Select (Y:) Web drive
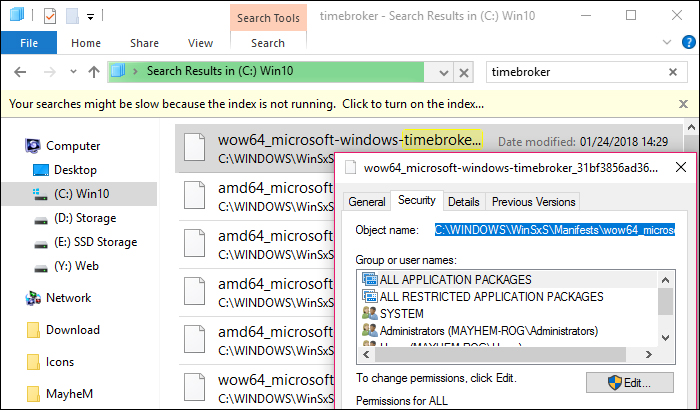The image size is (700, 410). click(76, 266)
